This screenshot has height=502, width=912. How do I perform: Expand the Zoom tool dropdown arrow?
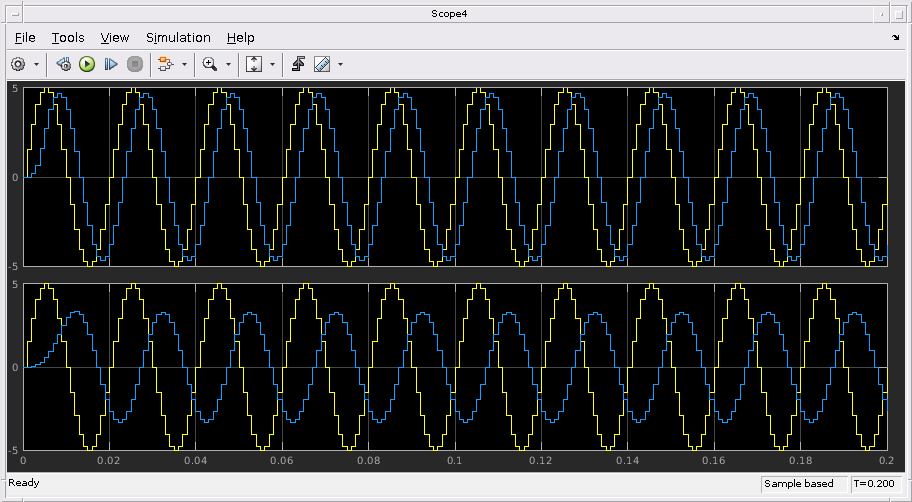228,64
